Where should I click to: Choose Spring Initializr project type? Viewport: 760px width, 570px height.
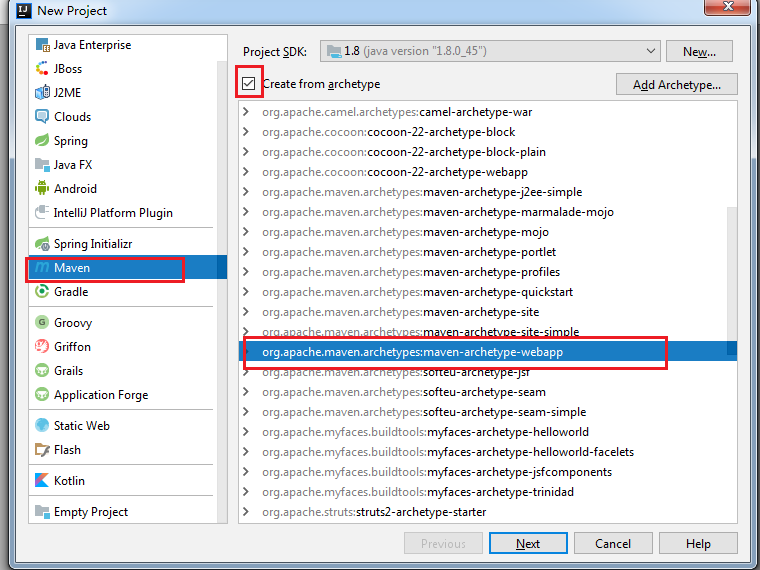pyautogui.click(x=123, y=244)
